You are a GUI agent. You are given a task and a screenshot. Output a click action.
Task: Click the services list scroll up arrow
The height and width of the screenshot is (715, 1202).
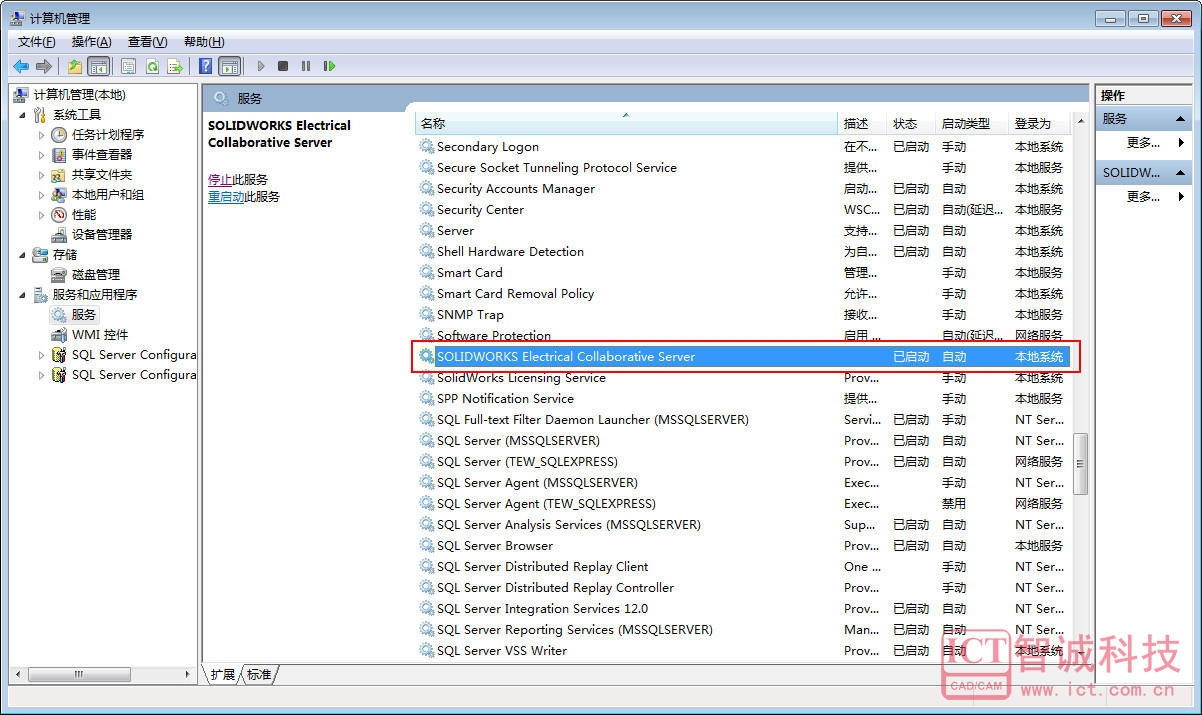(1079, 123)
